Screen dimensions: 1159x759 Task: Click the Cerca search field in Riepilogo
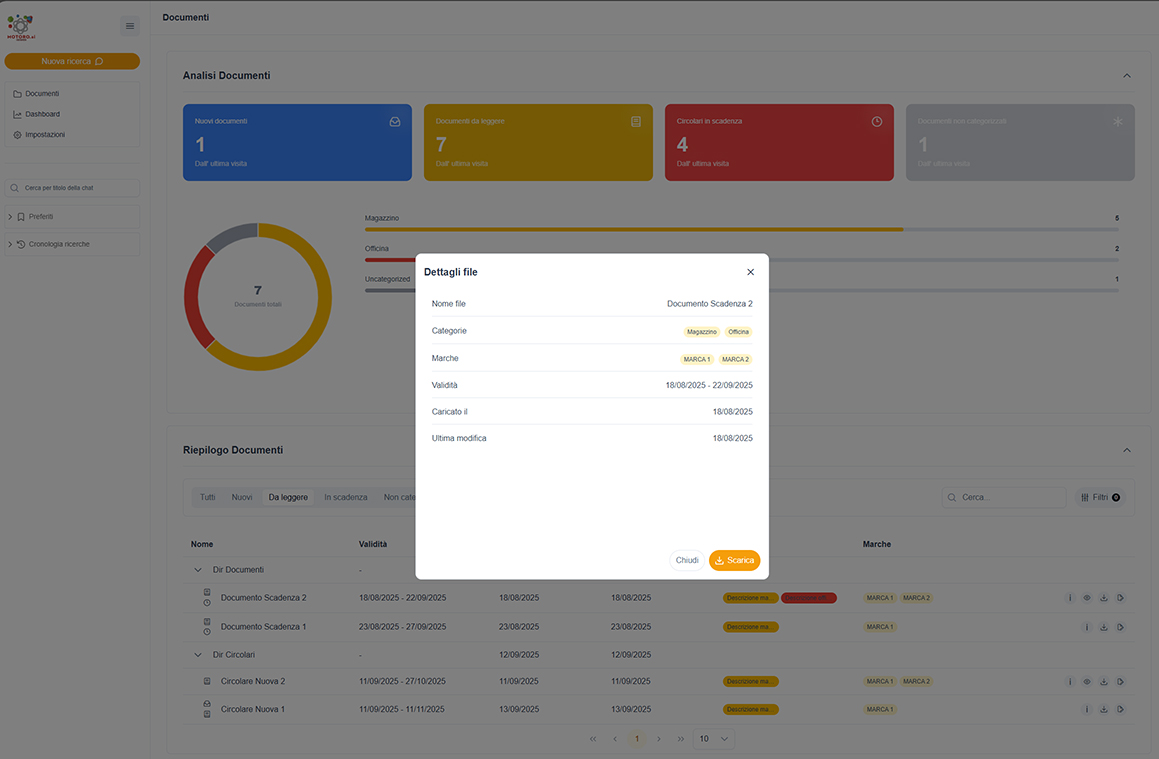point(1004,497)
